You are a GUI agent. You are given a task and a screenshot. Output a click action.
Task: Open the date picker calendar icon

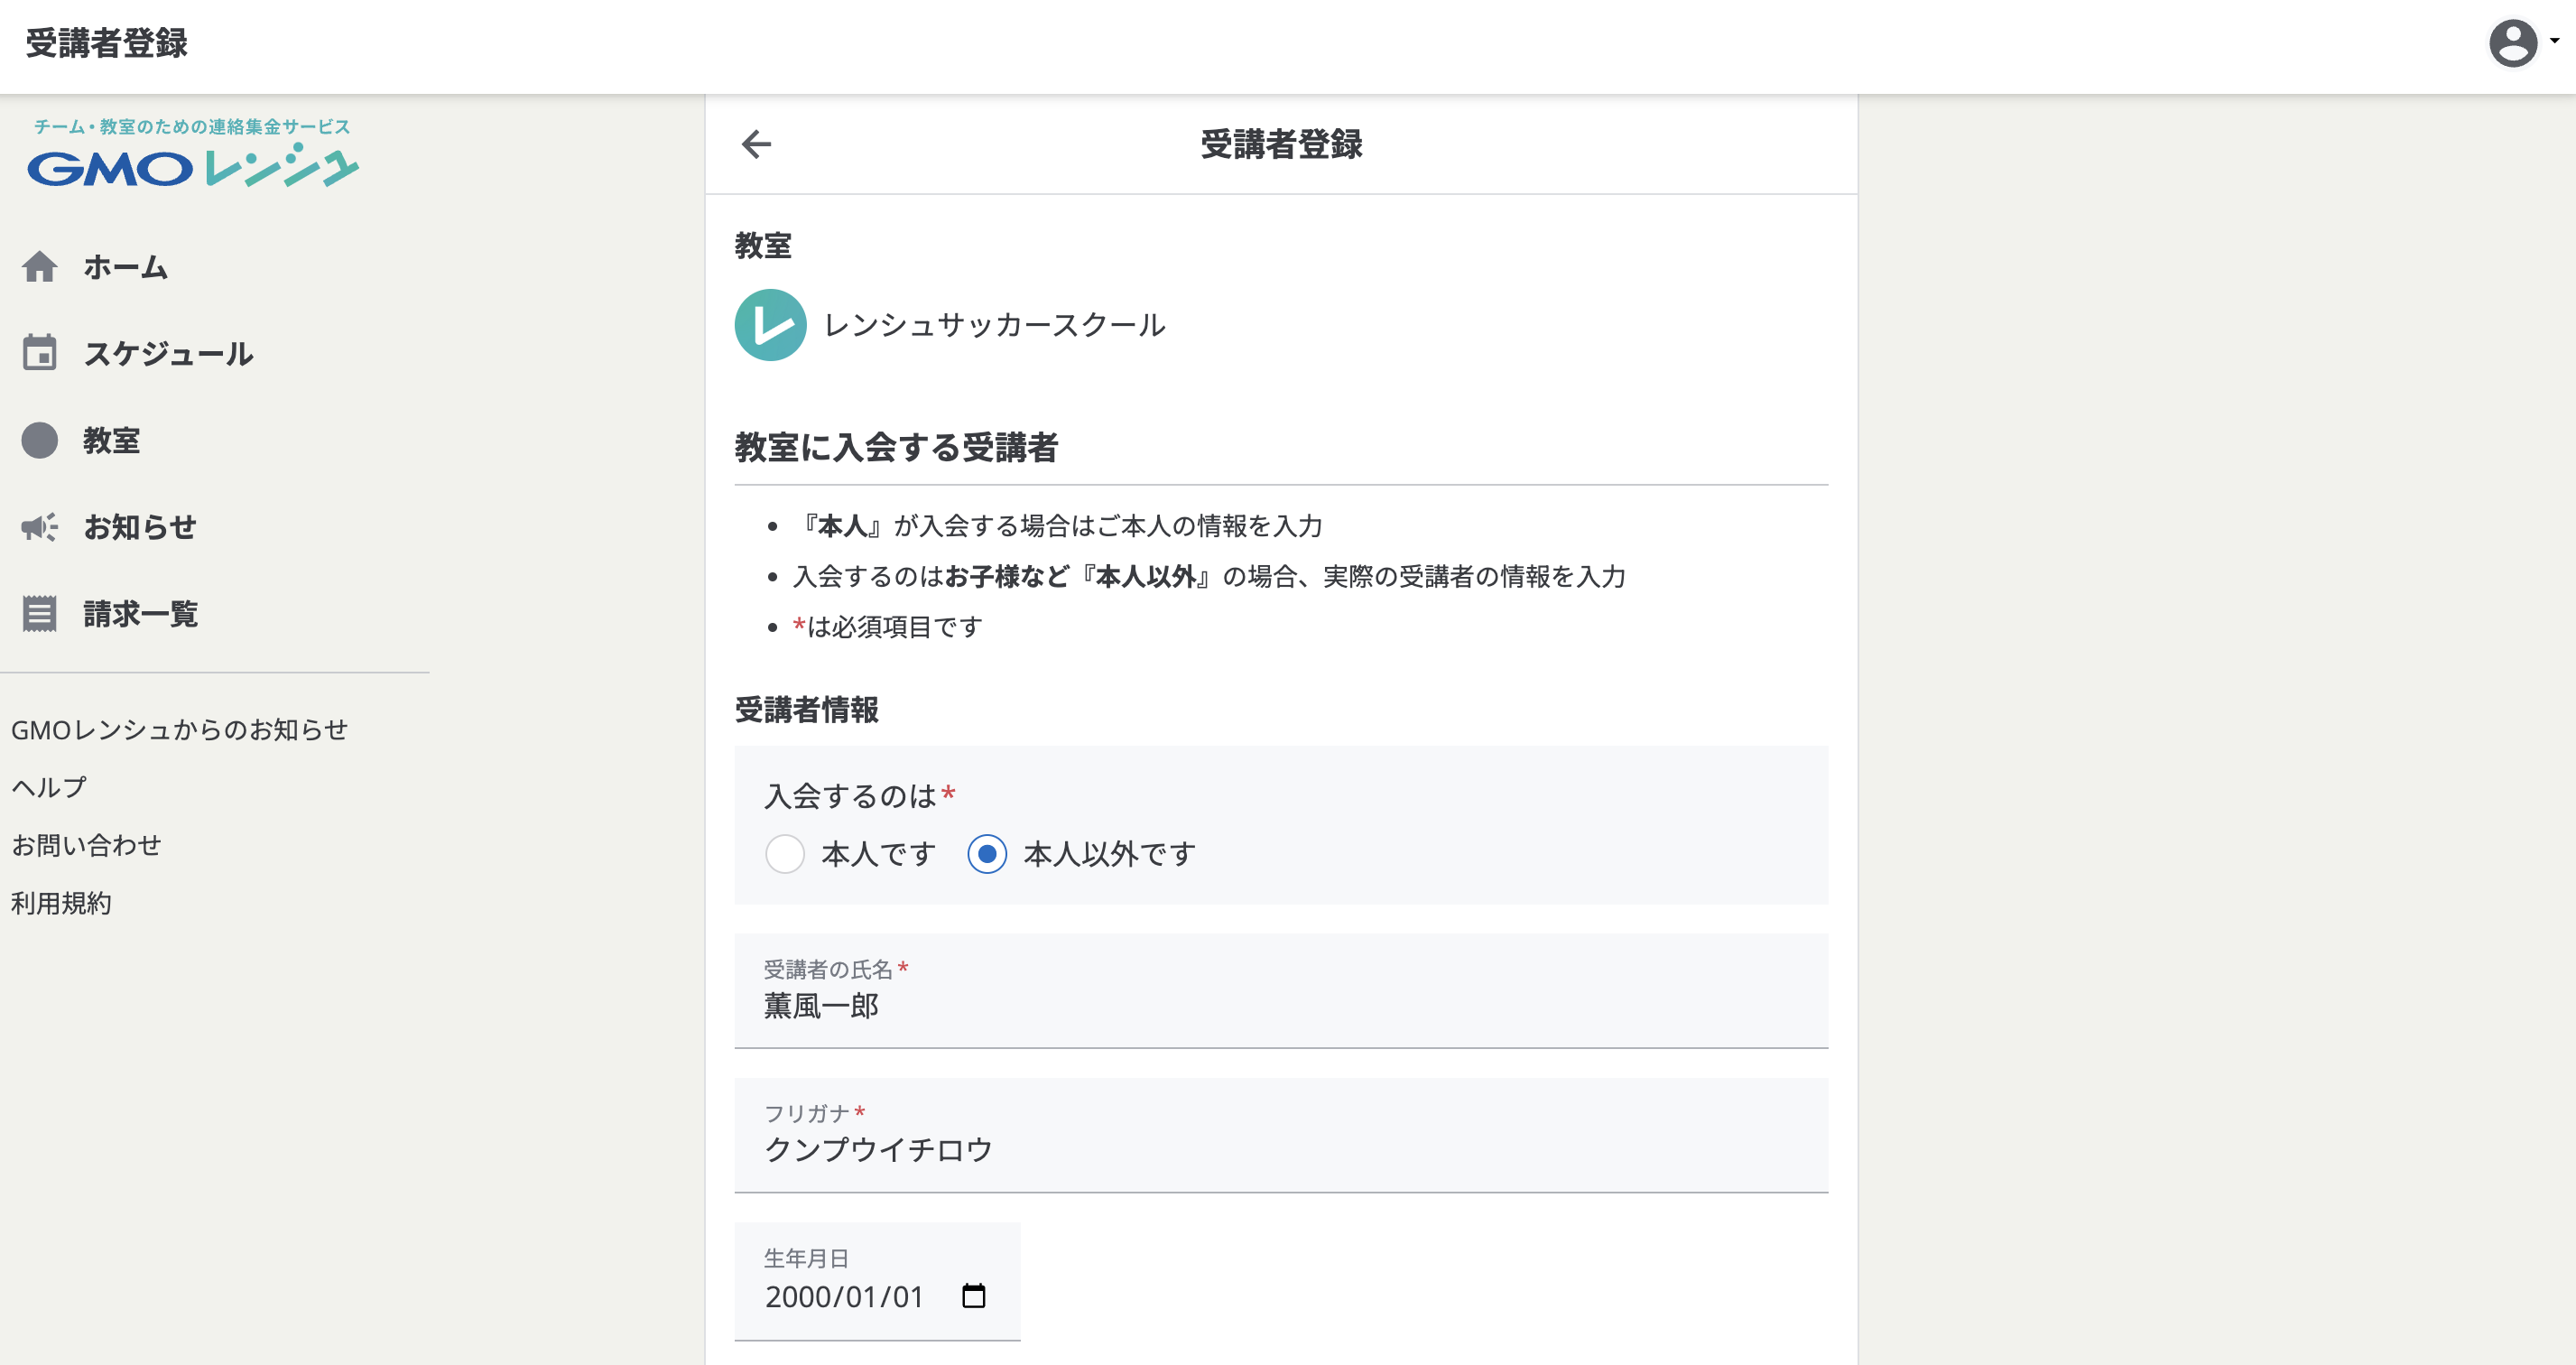pos(973,1296)
